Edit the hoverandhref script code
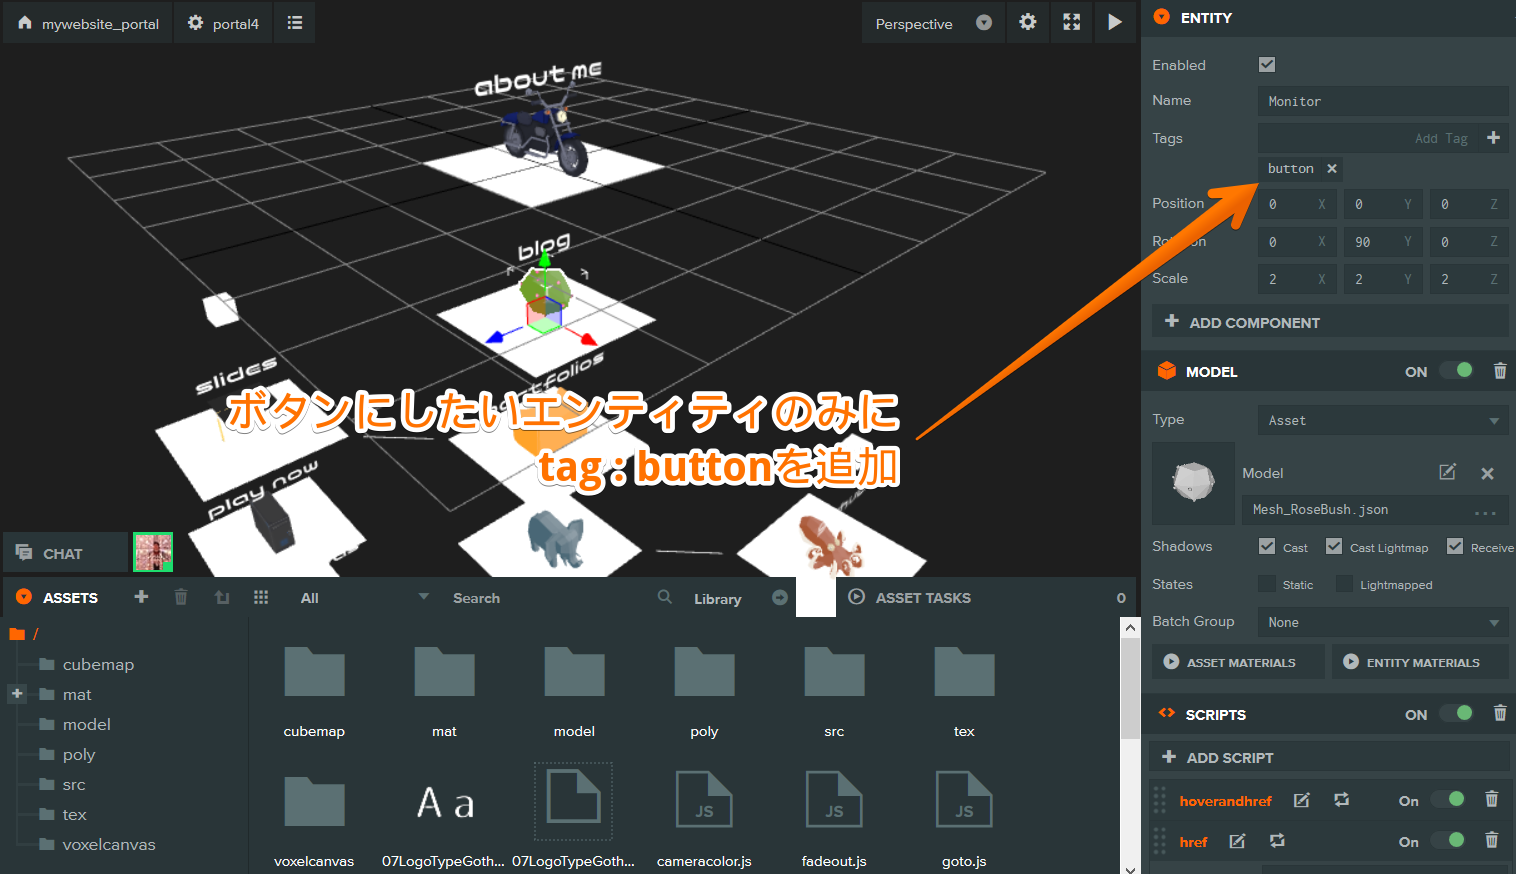 click(1301, 800)
